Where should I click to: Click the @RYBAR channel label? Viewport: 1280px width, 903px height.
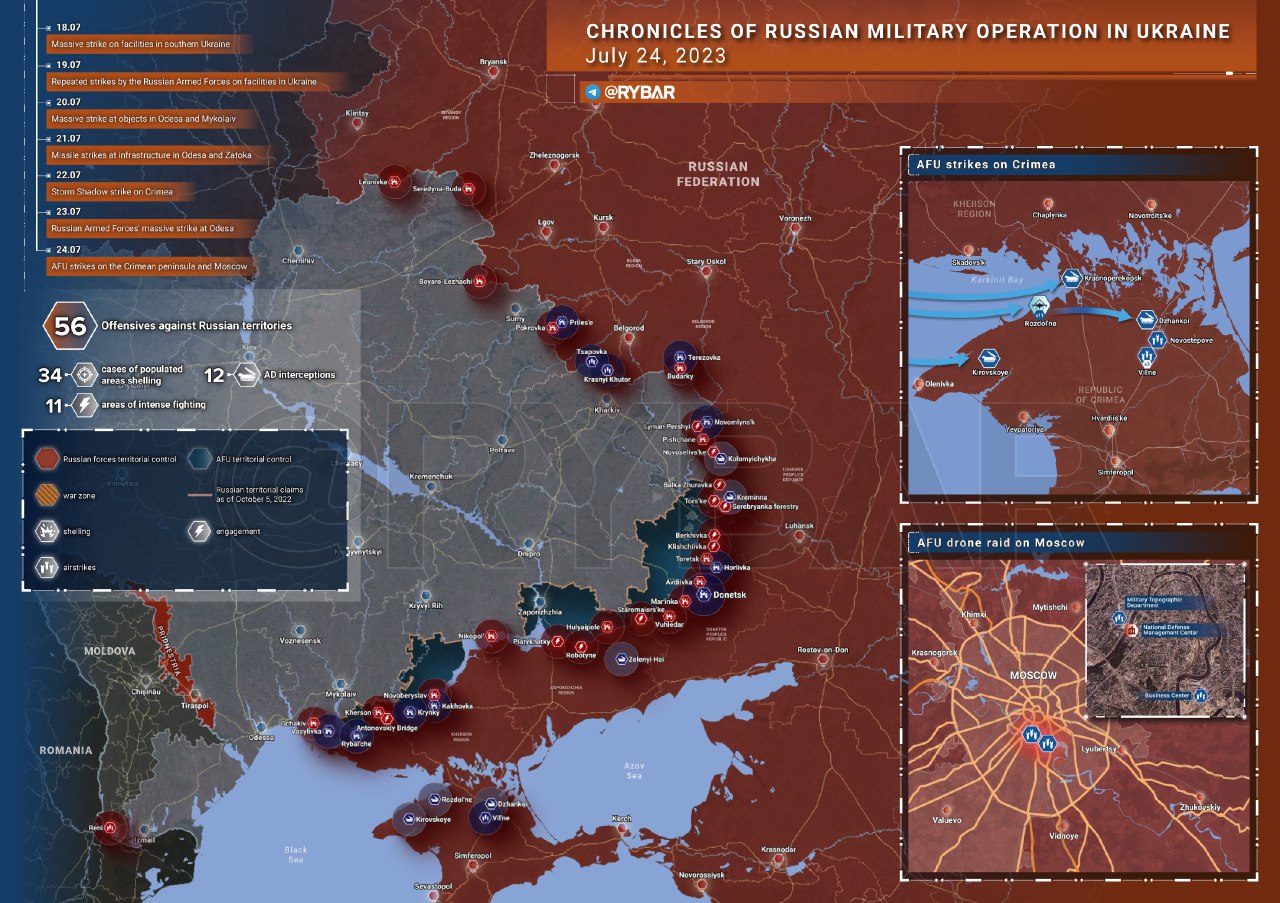639,92
